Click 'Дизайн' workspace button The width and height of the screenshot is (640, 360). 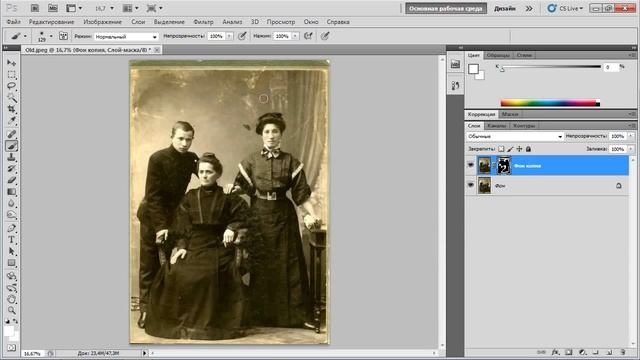[505, 8]
